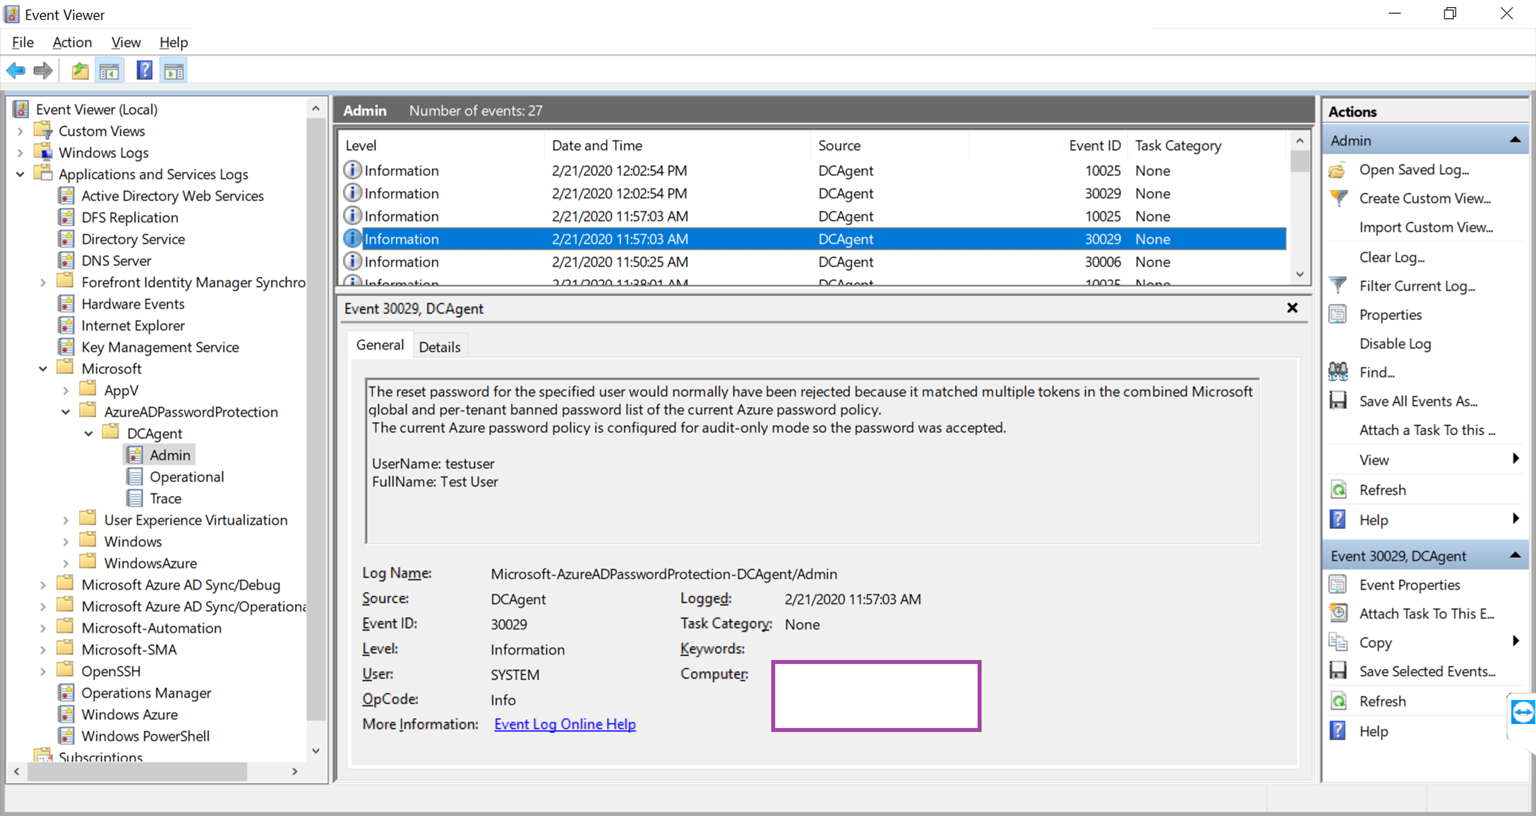Click Clear Log action
Viewport: 1536px width, 816px height.
(x=1392, y=257)
